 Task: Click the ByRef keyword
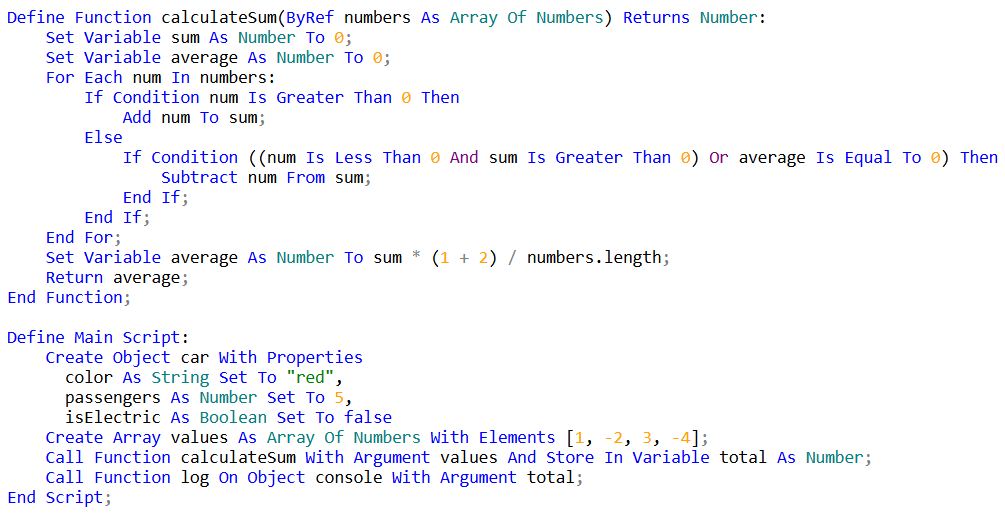click(310, 18)
